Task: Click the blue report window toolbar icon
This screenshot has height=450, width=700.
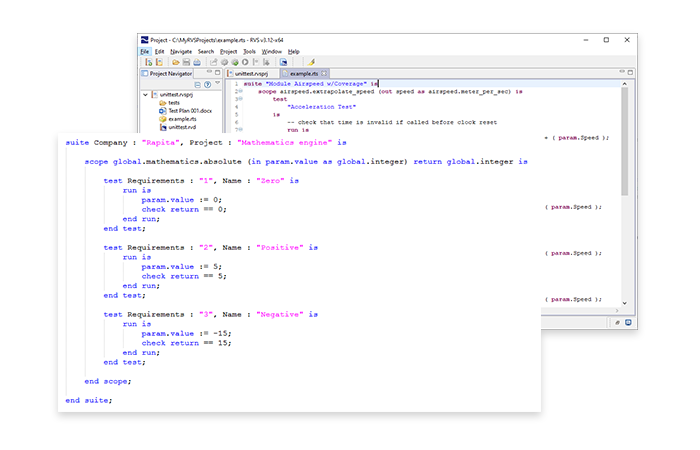Action: (x=283, y=62)
